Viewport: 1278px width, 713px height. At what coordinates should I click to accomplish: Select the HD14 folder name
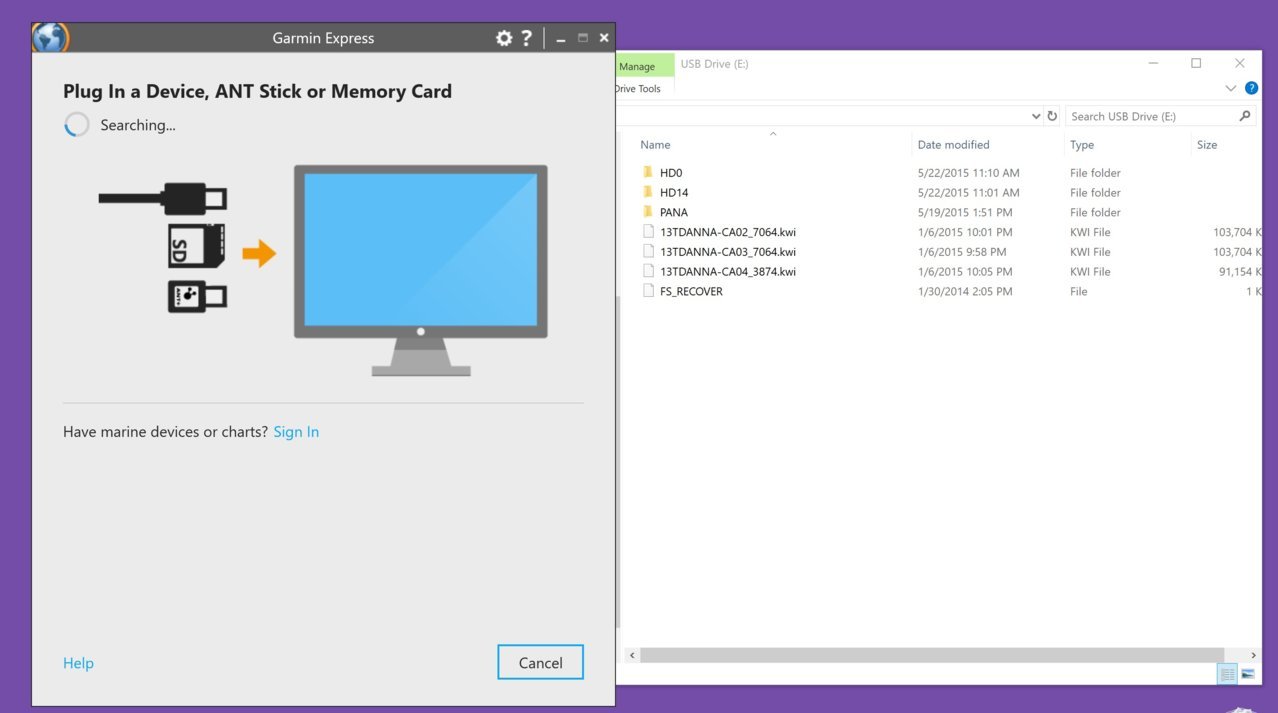[674, 192]
